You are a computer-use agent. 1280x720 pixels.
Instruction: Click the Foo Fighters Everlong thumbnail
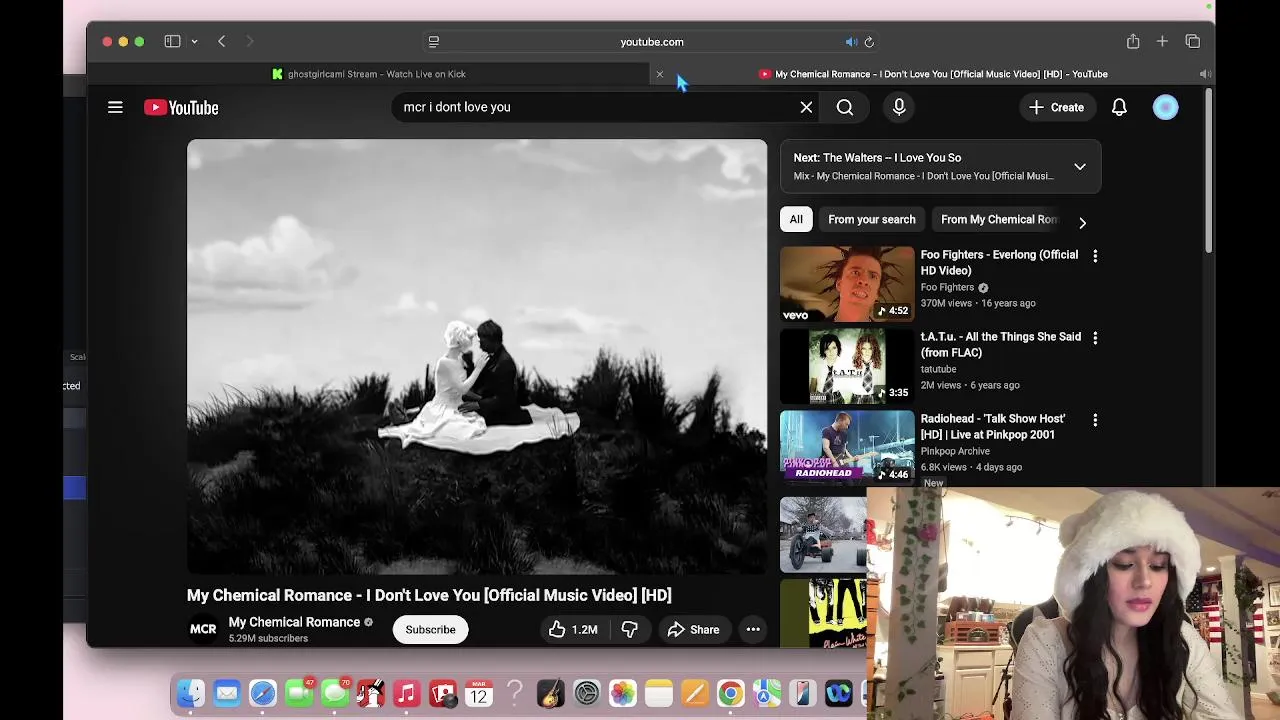pyautogui.click(x=847, y=284)
